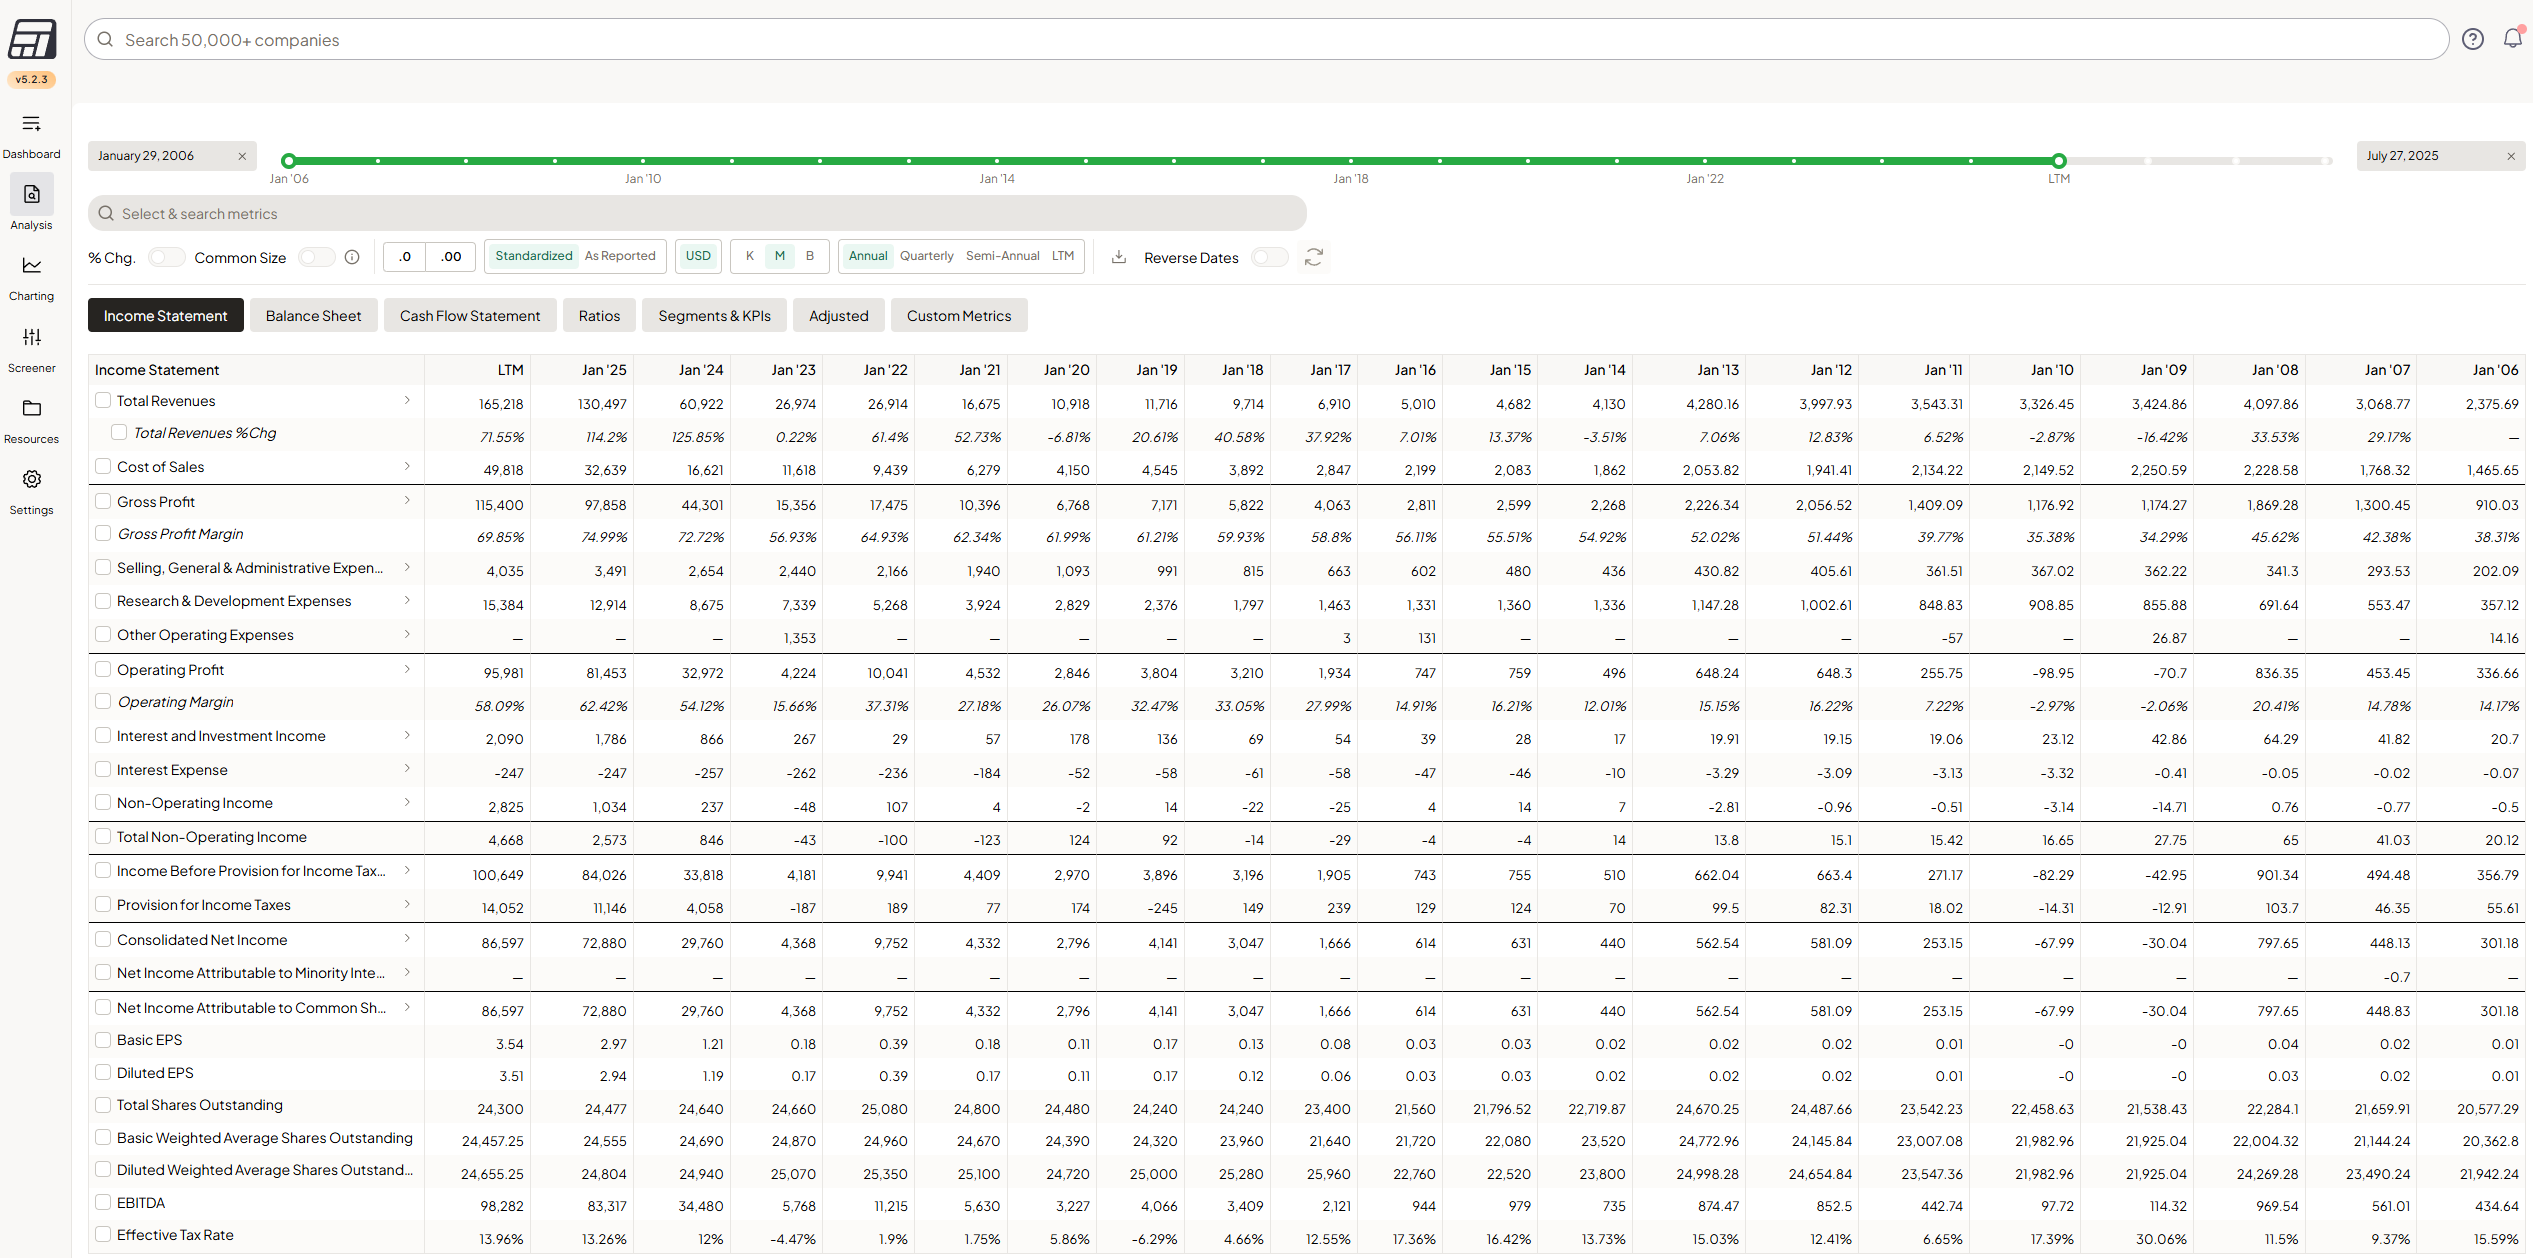This screenshot has height=1258, width=2533.
Task: Click the refresh arrows icon
Action: pos(1314,257)
